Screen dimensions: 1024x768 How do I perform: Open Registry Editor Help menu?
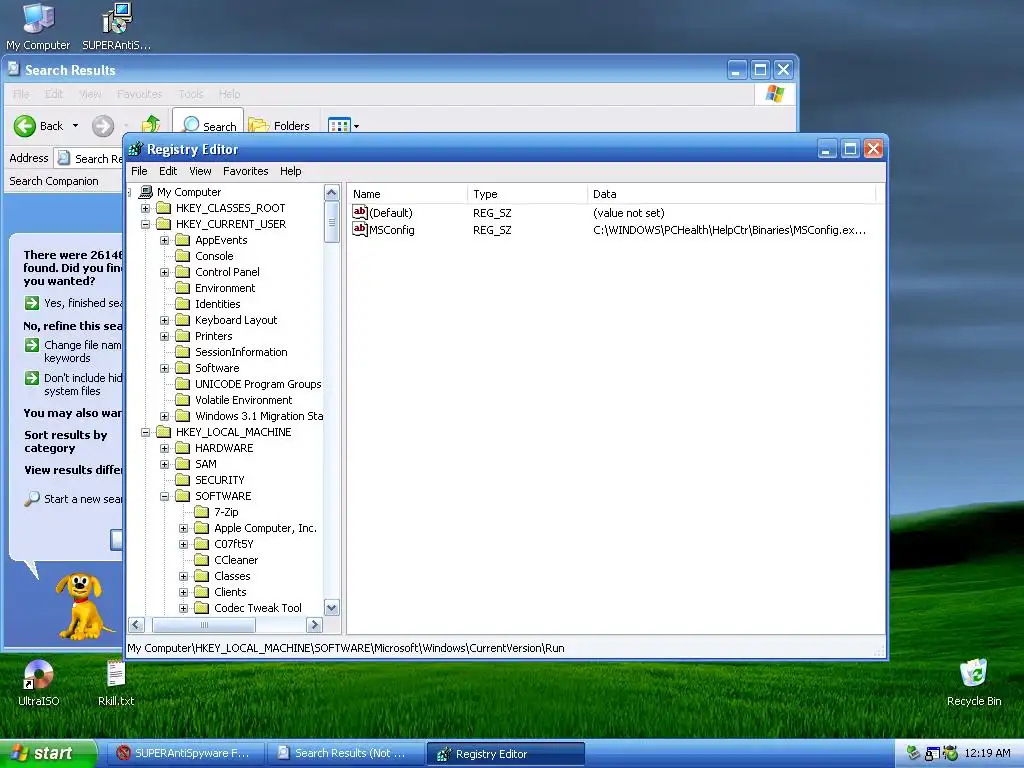click(291, 171)
